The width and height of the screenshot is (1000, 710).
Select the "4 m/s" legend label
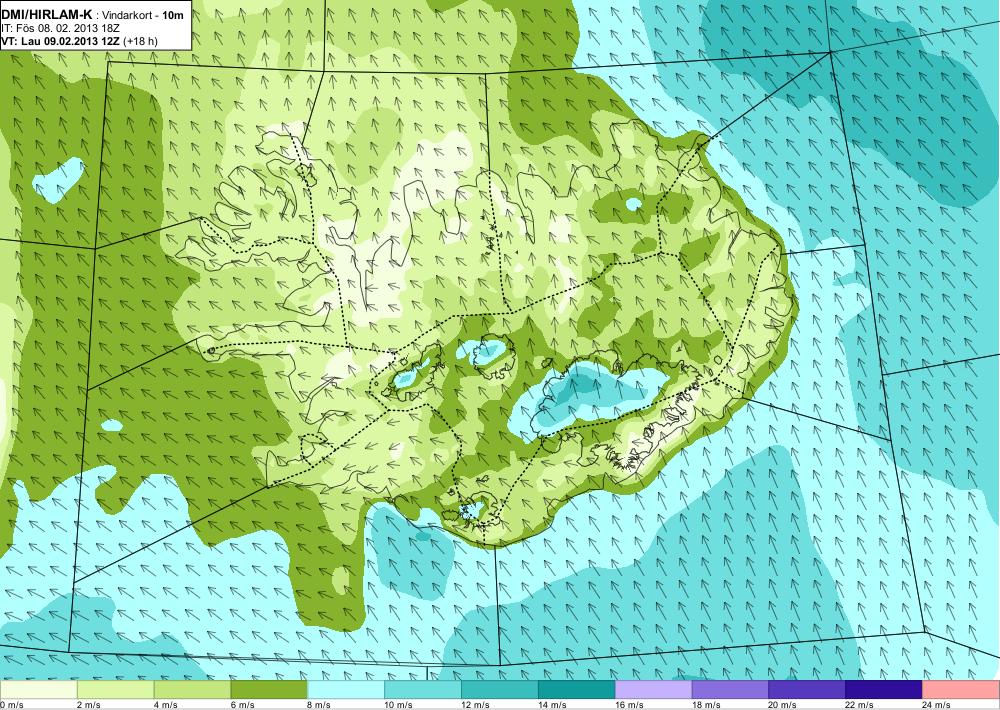(166, 705)
